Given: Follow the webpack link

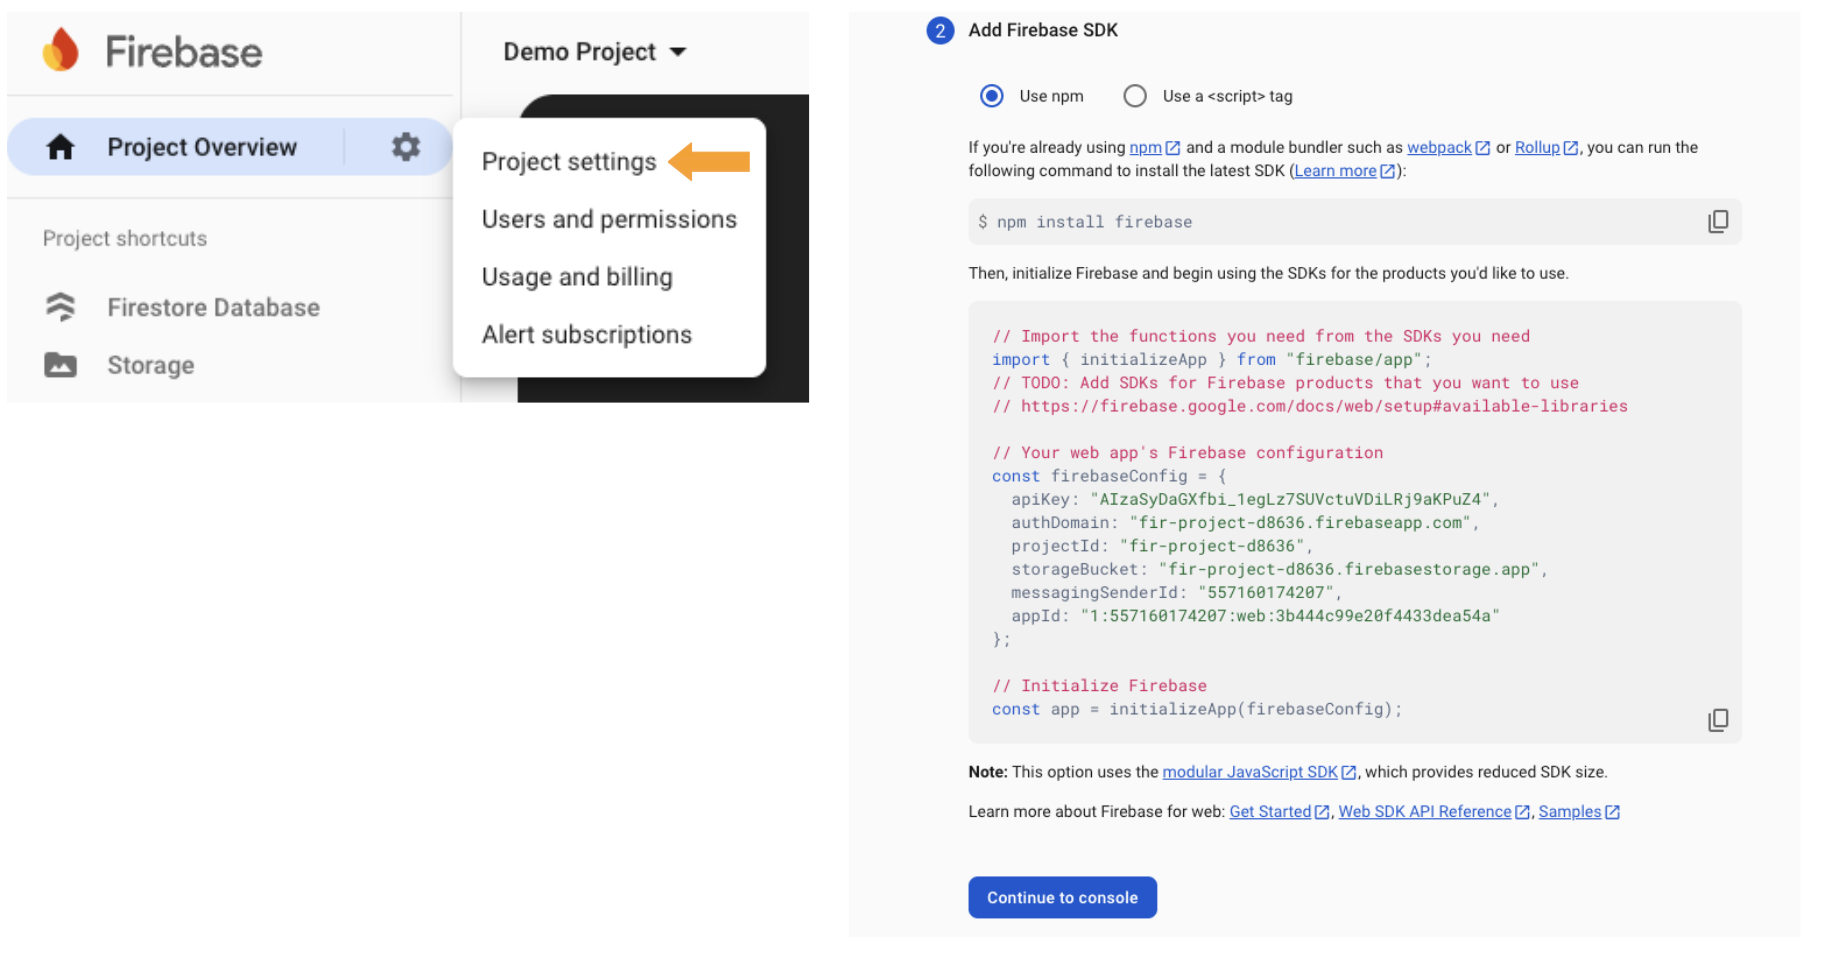Looking at the screenshot, I should point(1439,148).
